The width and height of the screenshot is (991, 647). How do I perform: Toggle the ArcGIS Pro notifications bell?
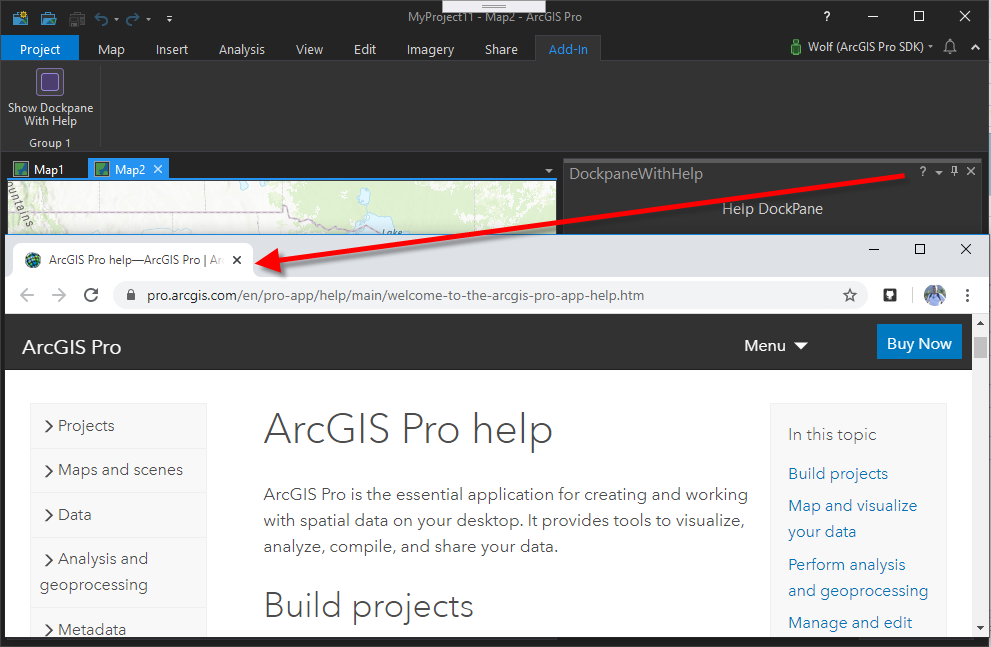click(950, 46)
